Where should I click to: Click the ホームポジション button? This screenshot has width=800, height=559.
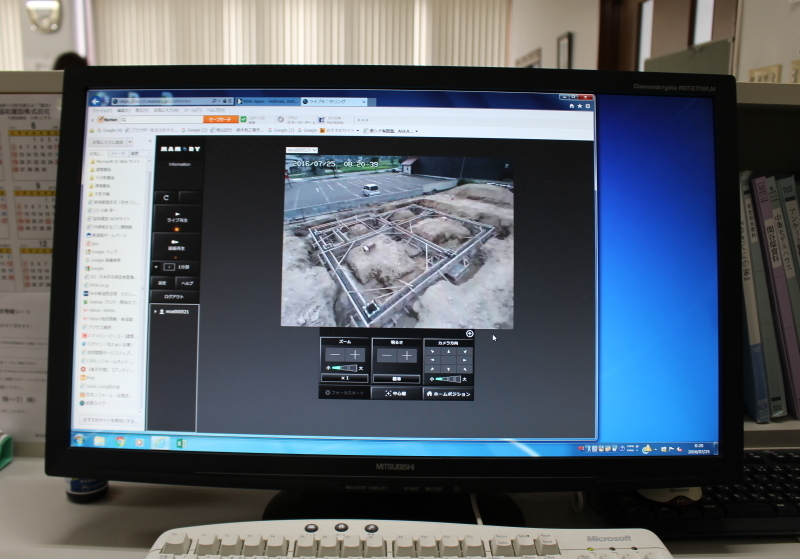click(448, 393)
